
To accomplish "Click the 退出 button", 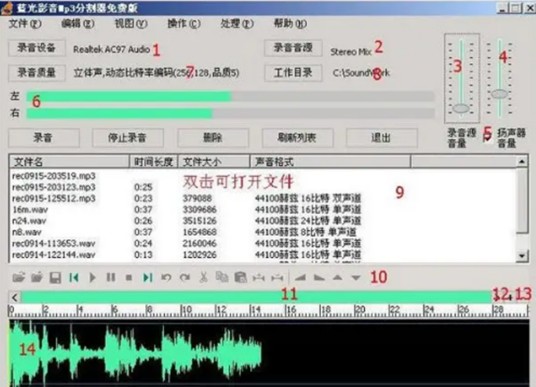I will tap(381, 137).
